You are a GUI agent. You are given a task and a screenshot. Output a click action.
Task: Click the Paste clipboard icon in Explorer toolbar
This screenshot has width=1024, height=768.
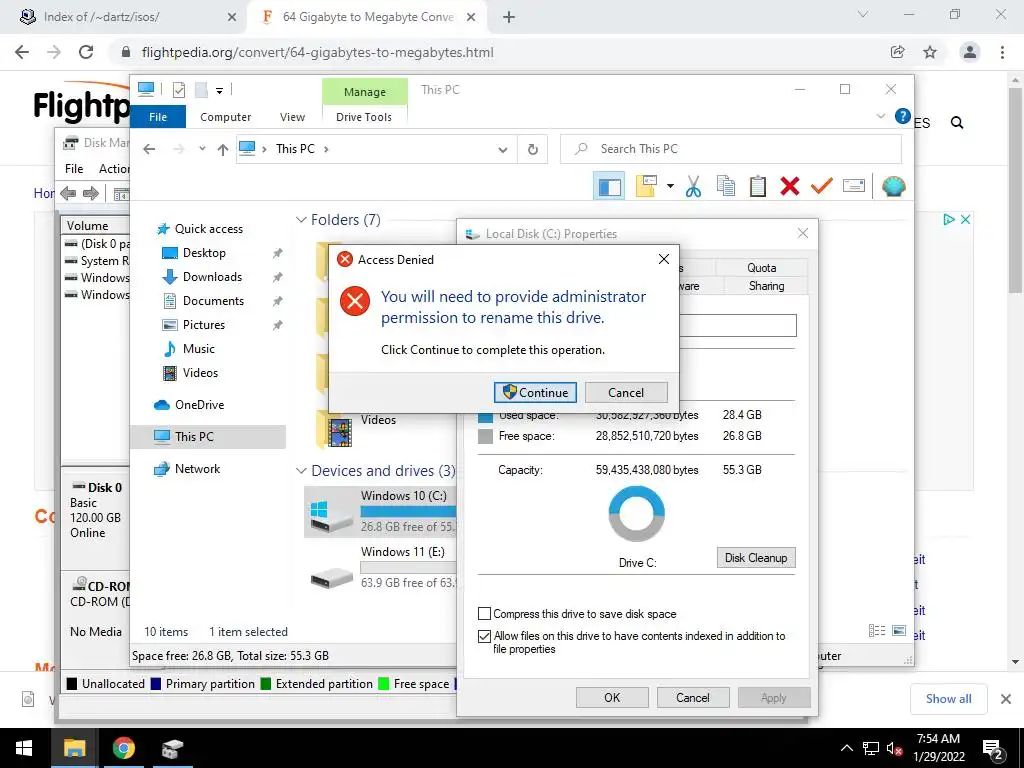pos(758,187)
